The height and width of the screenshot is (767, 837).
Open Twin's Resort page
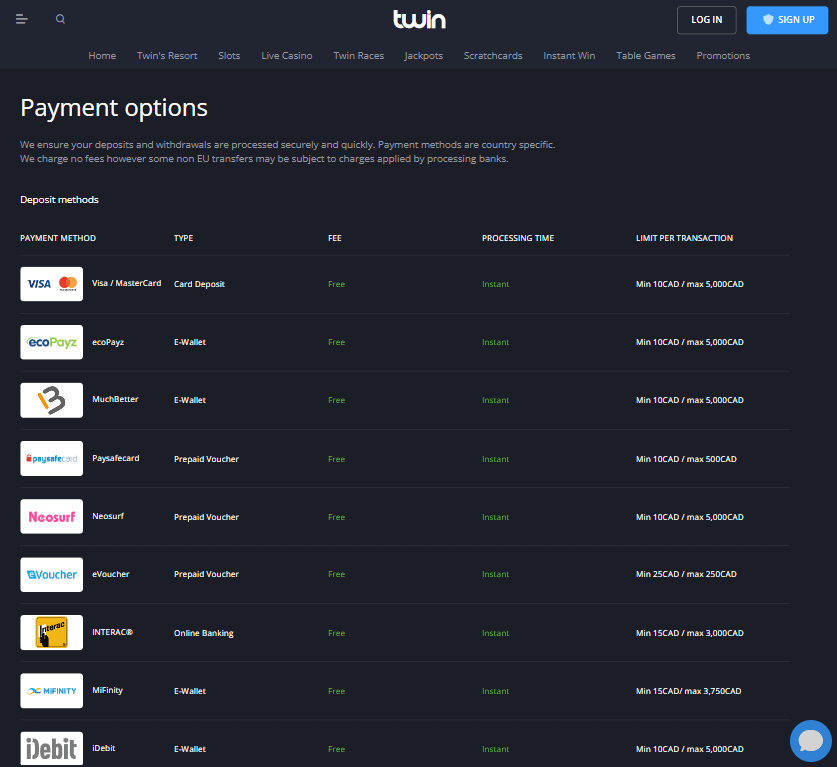click(167, 56)
